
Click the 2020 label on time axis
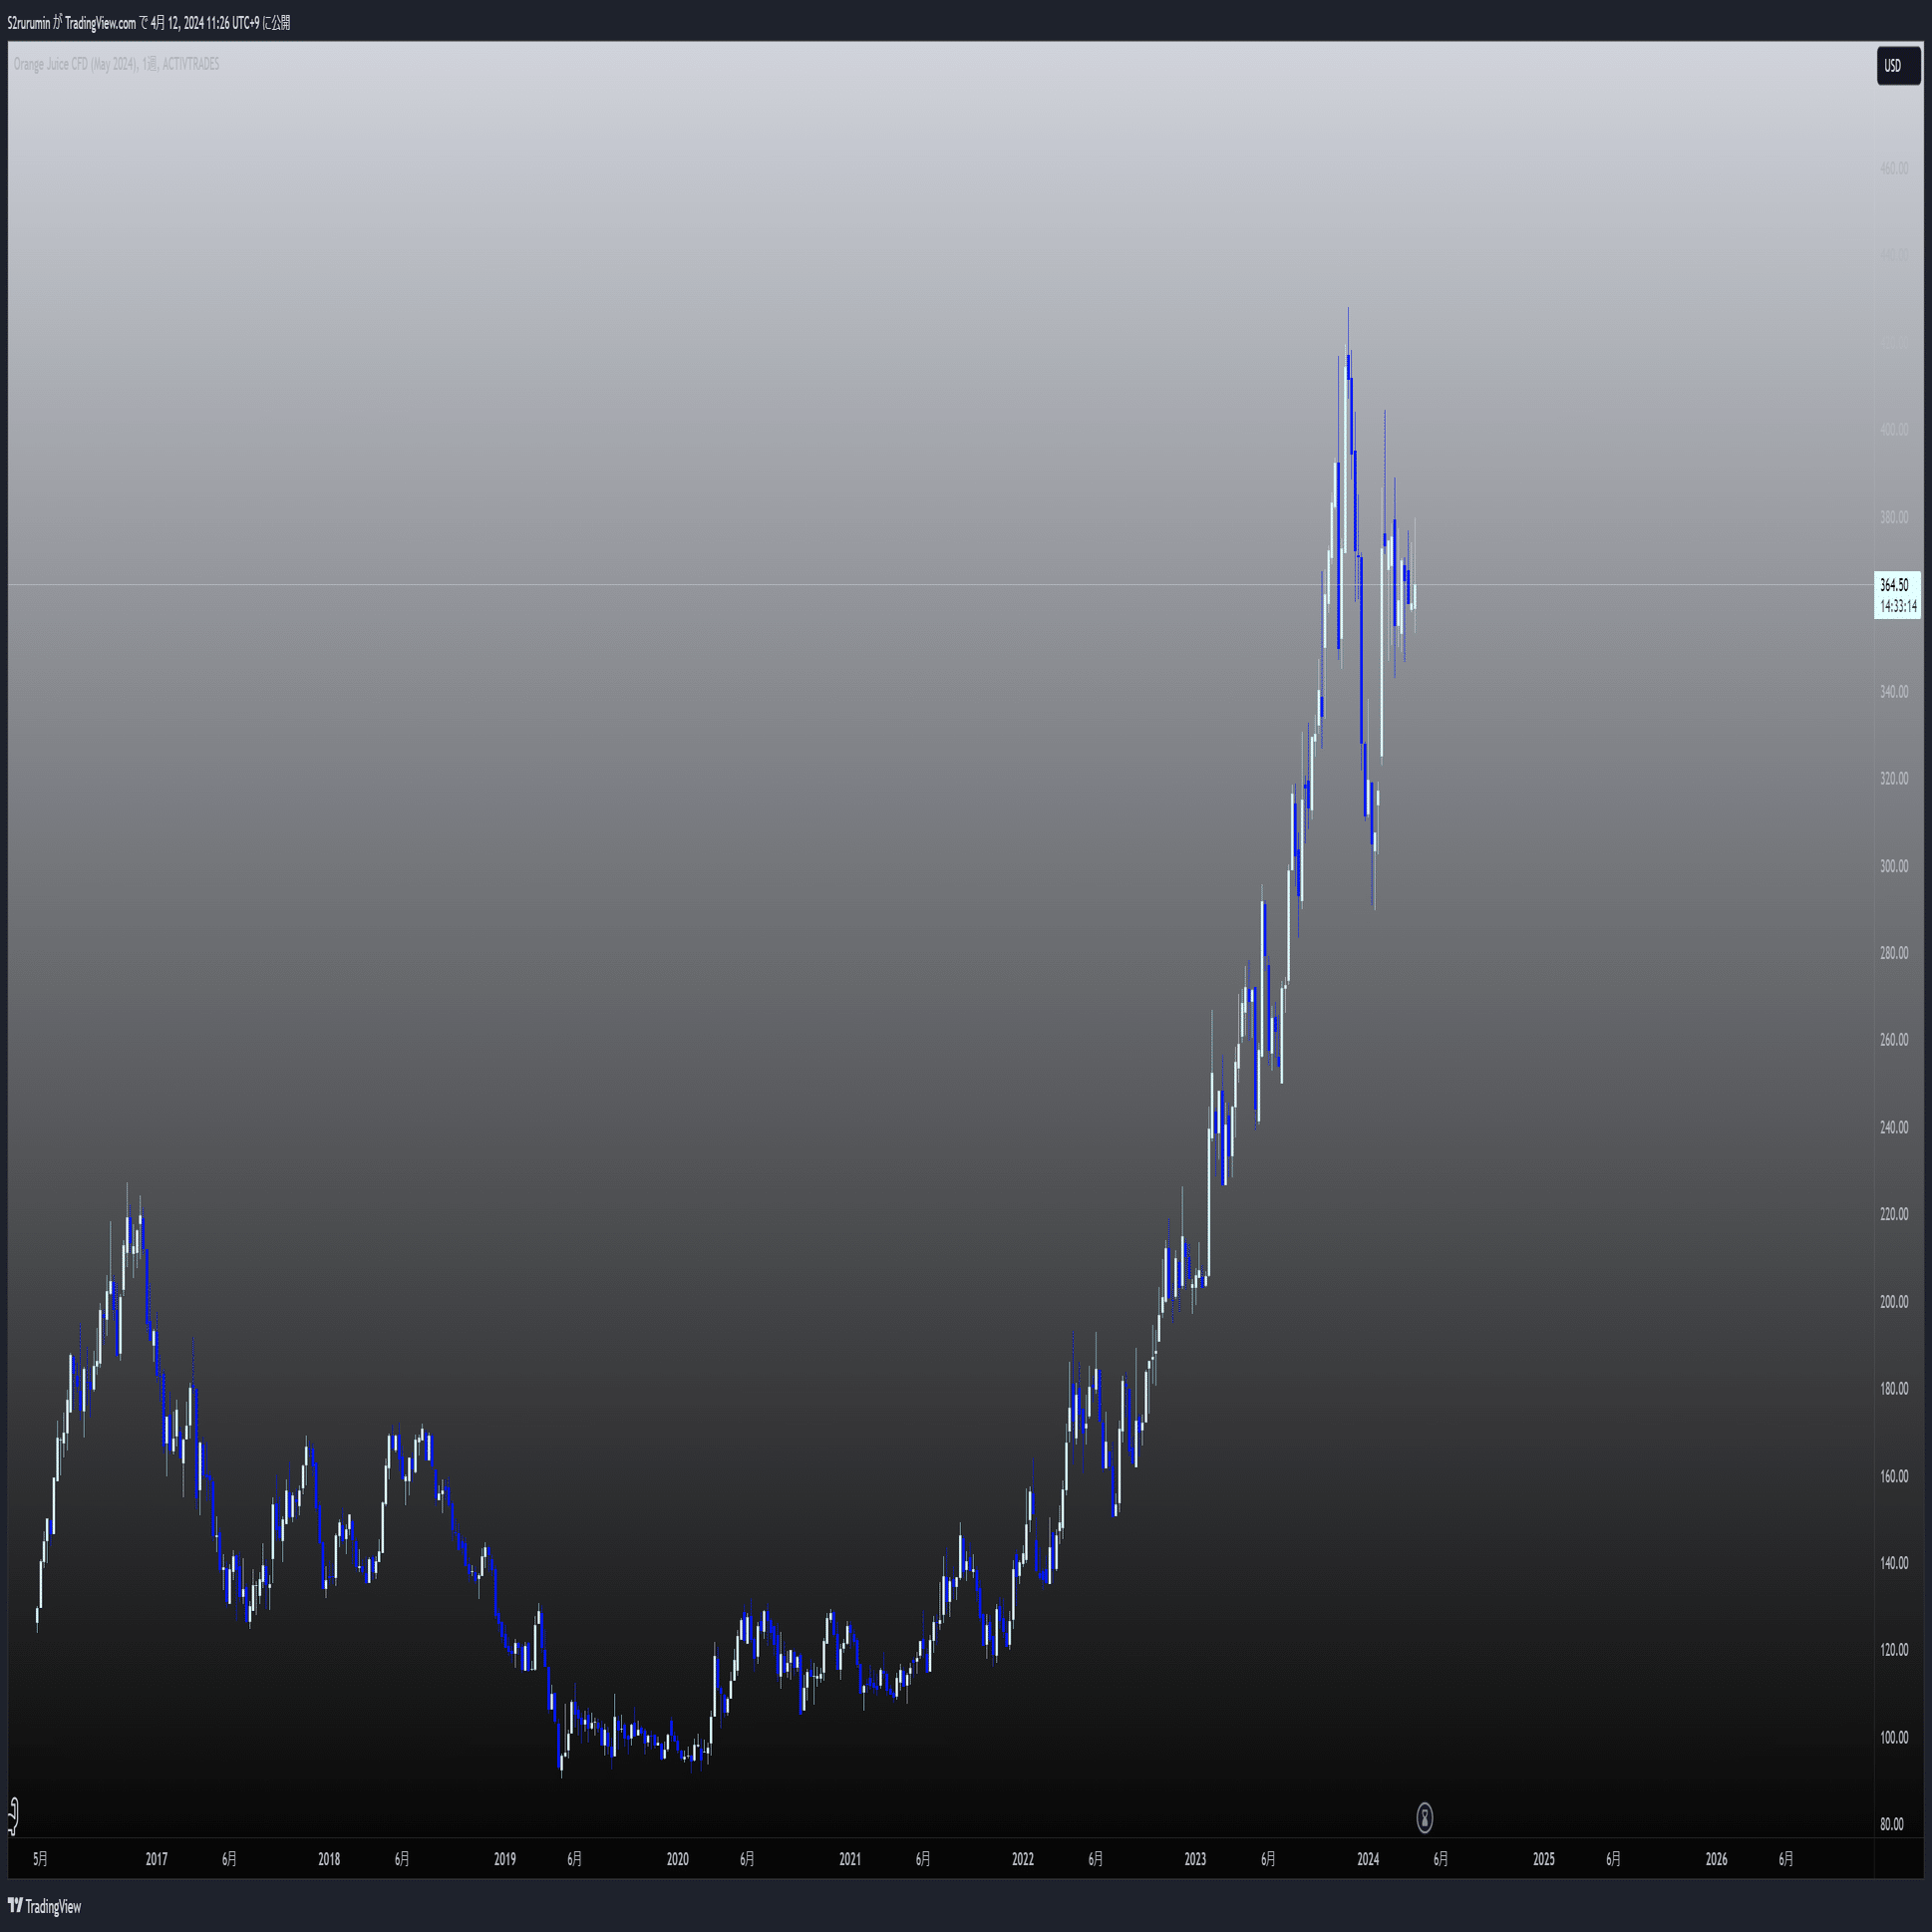pos(677,1859)
